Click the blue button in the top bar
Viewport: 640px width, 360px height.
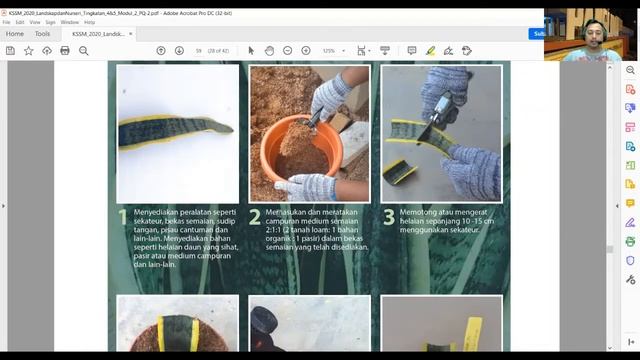[x=536, y=33]
